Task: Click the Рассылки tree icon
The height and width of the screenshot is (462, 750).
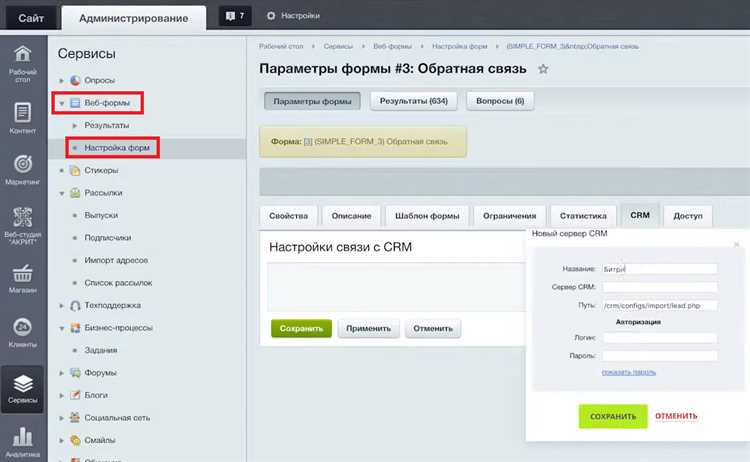Action: tap(75, 193)
